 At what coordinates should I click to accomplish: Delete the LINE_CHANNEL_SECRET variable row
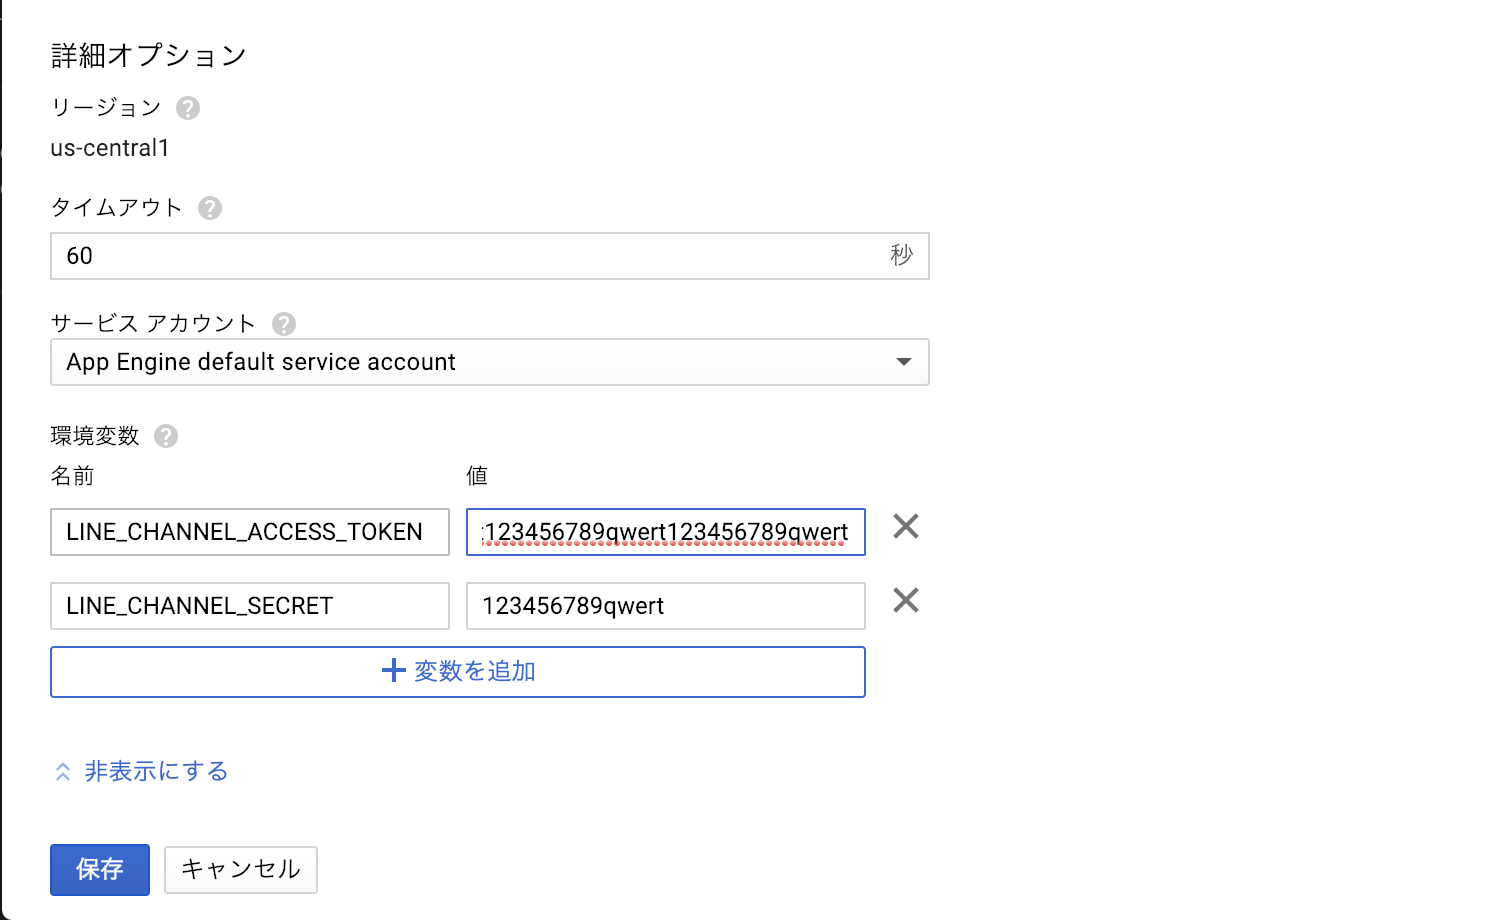pos(906,601)
